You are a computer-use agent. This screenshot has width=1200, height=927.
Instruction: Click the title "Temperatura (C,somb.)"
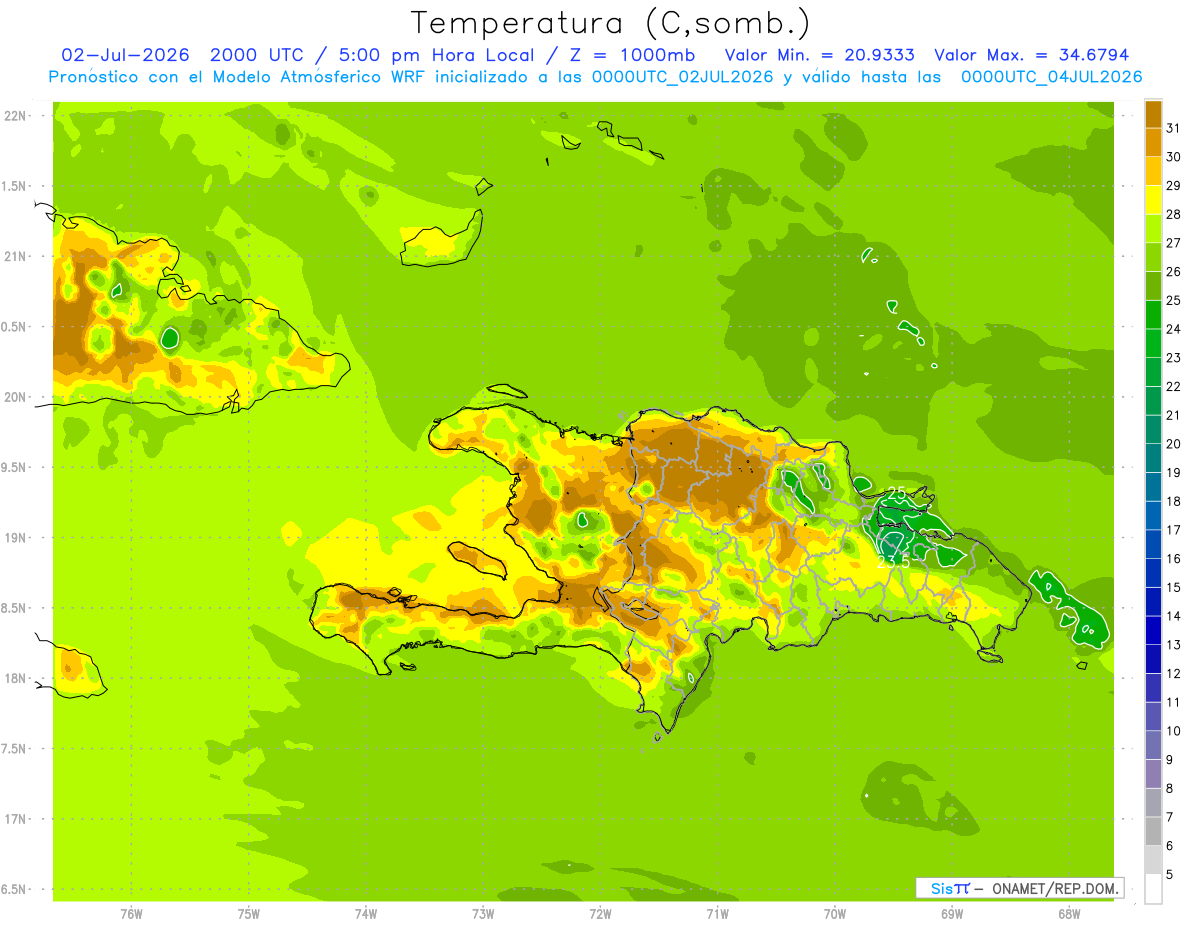coord(610,23)
